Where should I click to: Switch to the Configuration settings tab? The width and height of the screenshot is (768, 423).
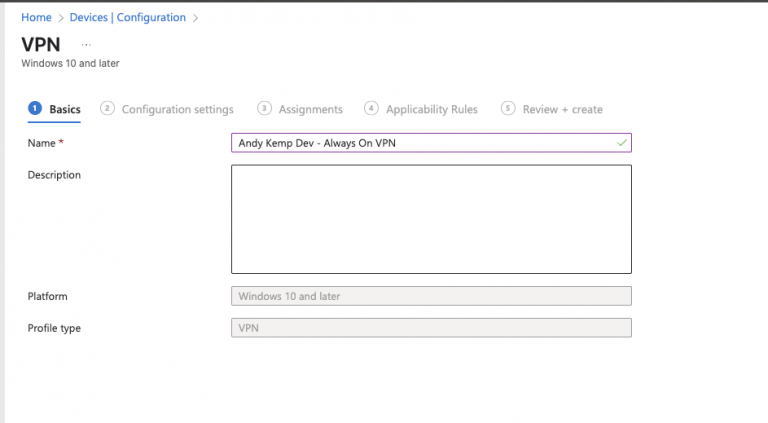pyautogui.click(x=177, y=109)
